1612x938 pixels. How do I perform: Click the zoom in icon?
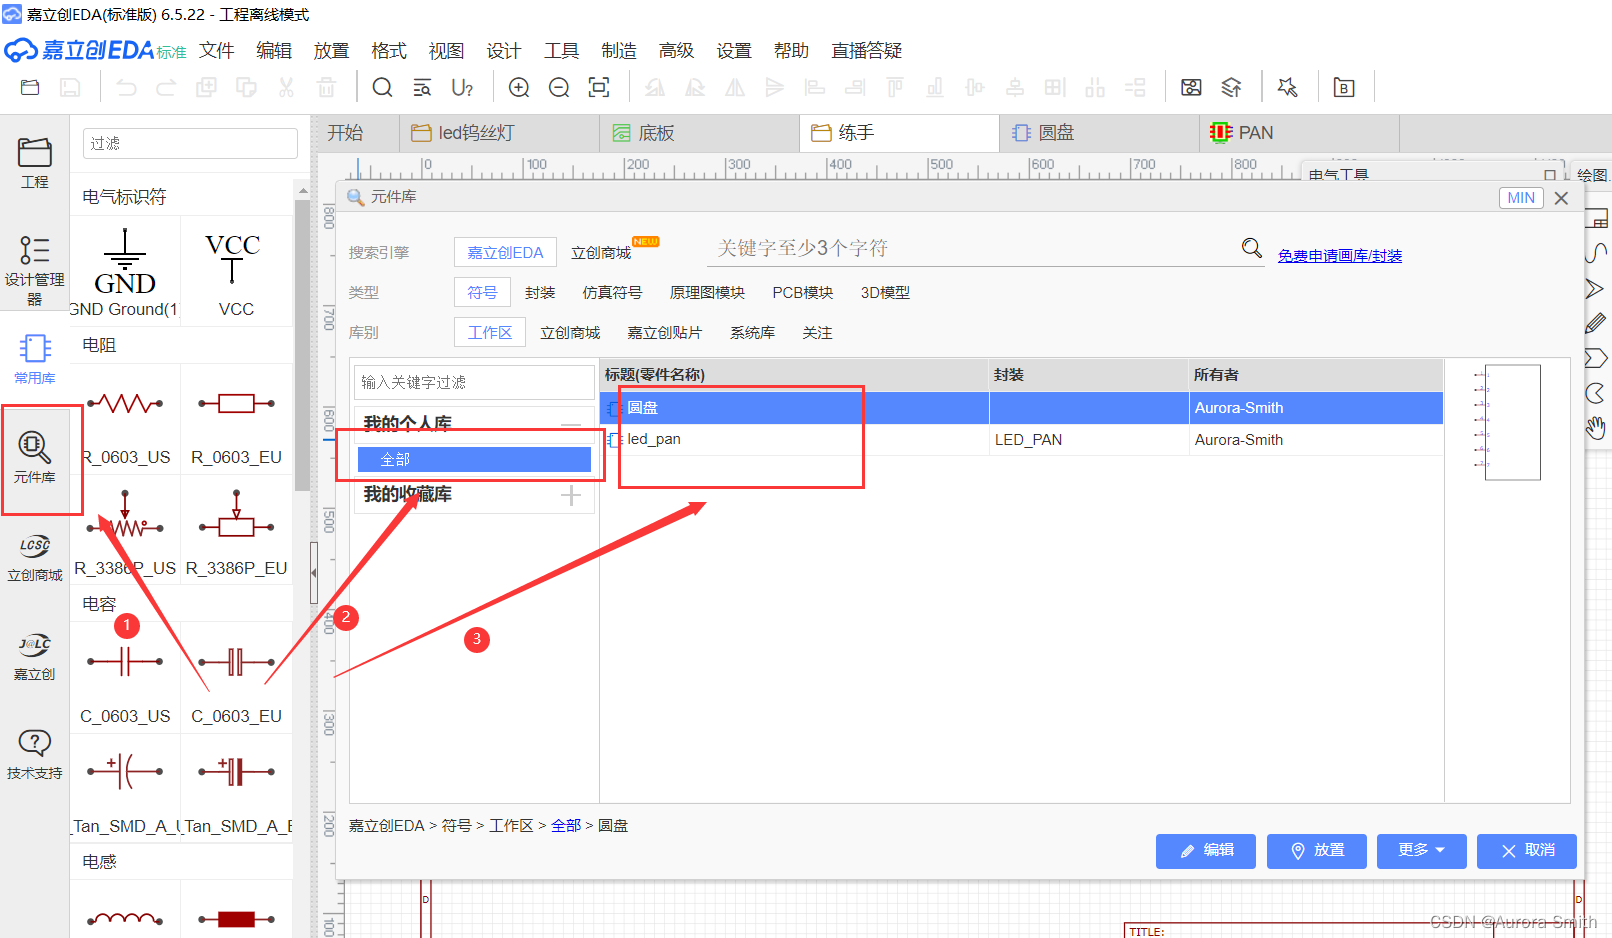[x=519, y=88]
